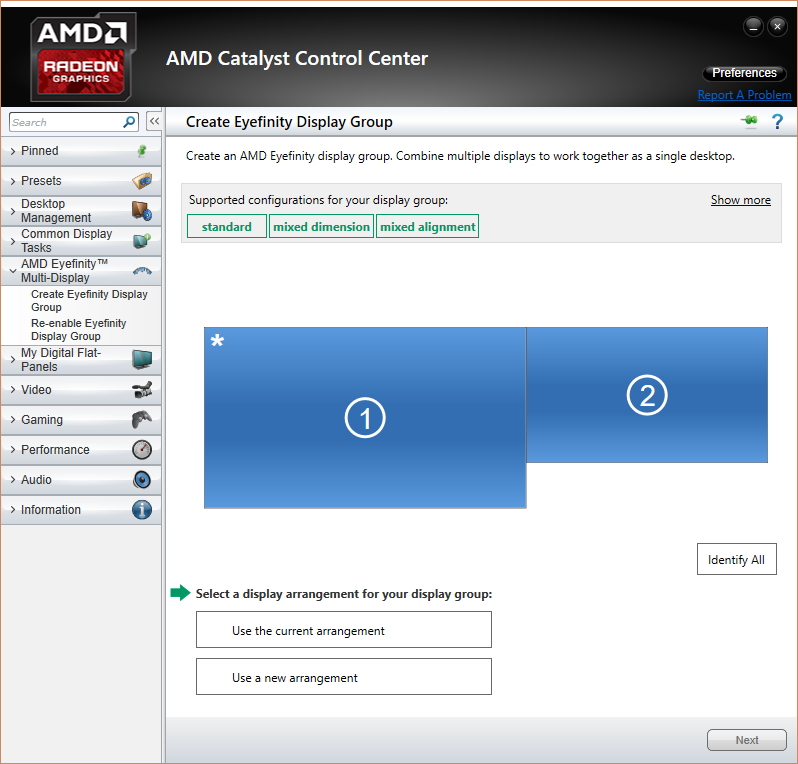Select the Presets menu label
798x764 pixels.
coord(41,181)
